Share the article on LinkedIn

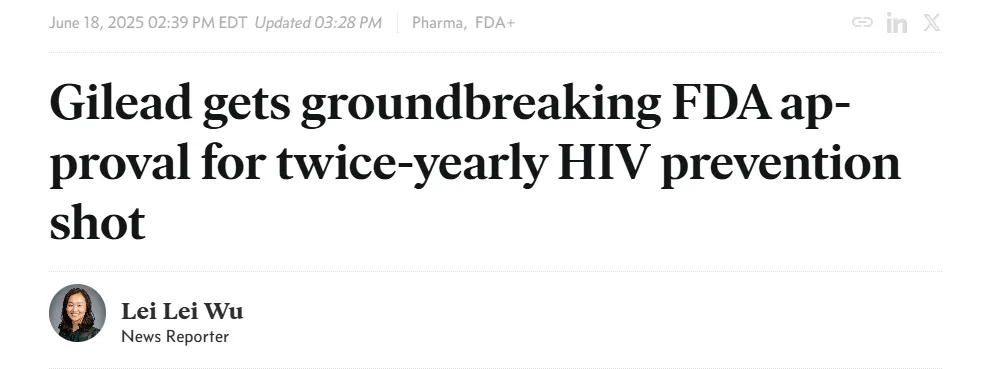[x=896, y=23]
